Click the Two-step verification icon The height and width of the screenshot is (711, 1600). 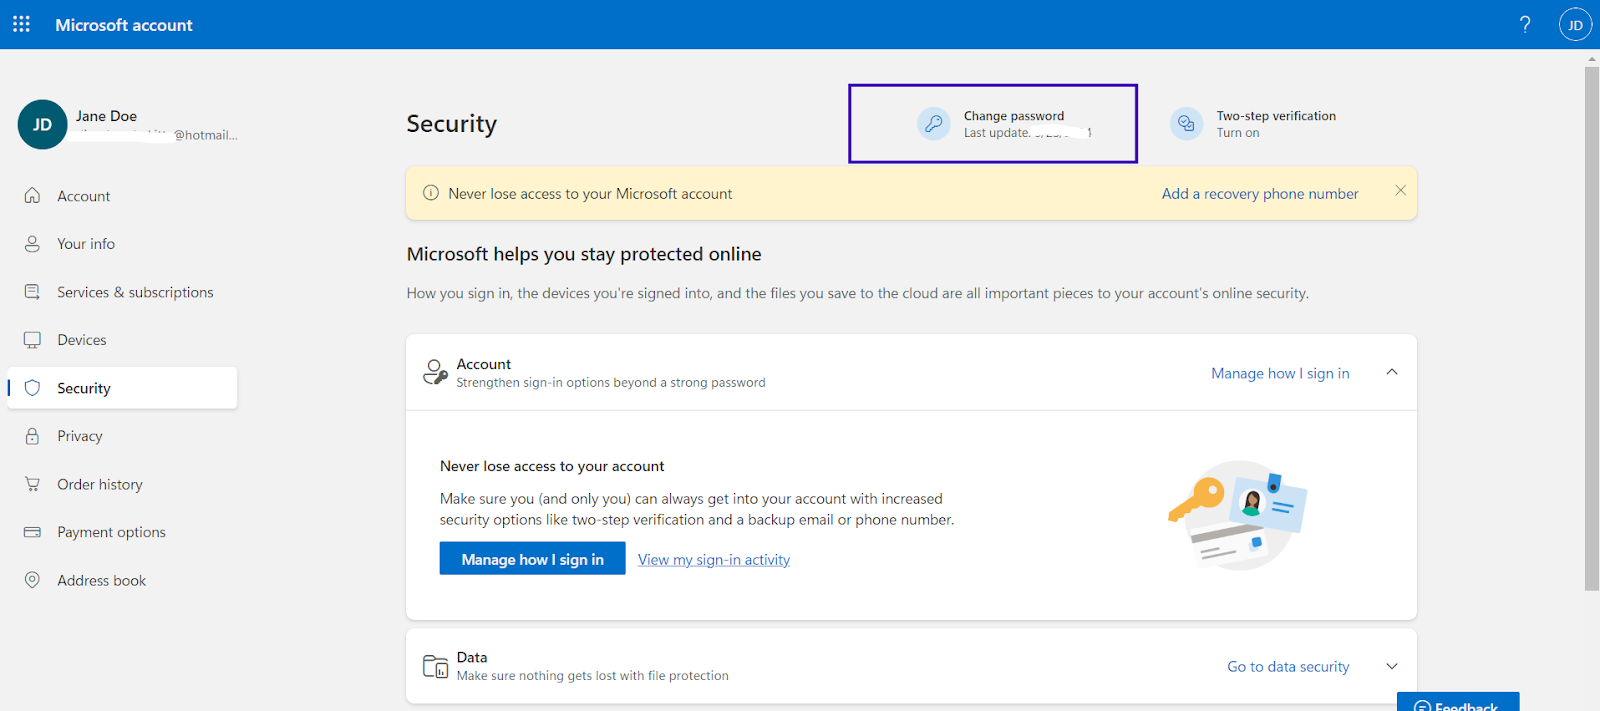pos(1186,124)
